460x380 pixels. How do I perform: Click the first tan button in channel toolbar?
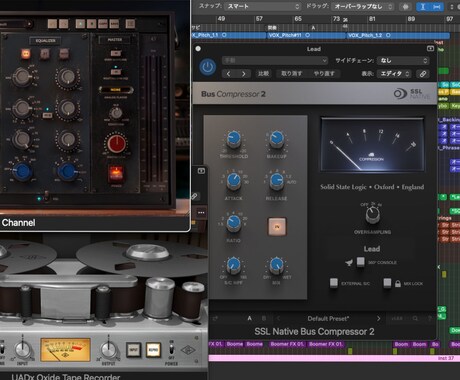52,24
